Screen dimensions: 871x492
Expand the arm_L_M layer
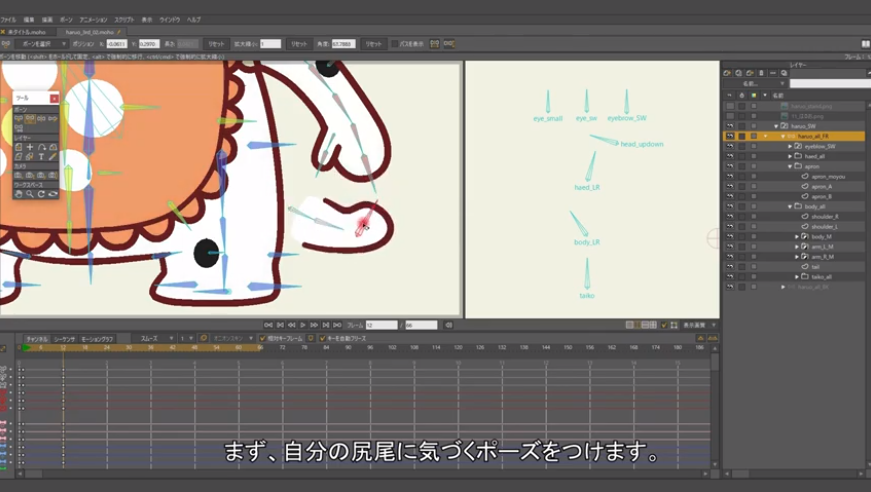click(797, 247)
